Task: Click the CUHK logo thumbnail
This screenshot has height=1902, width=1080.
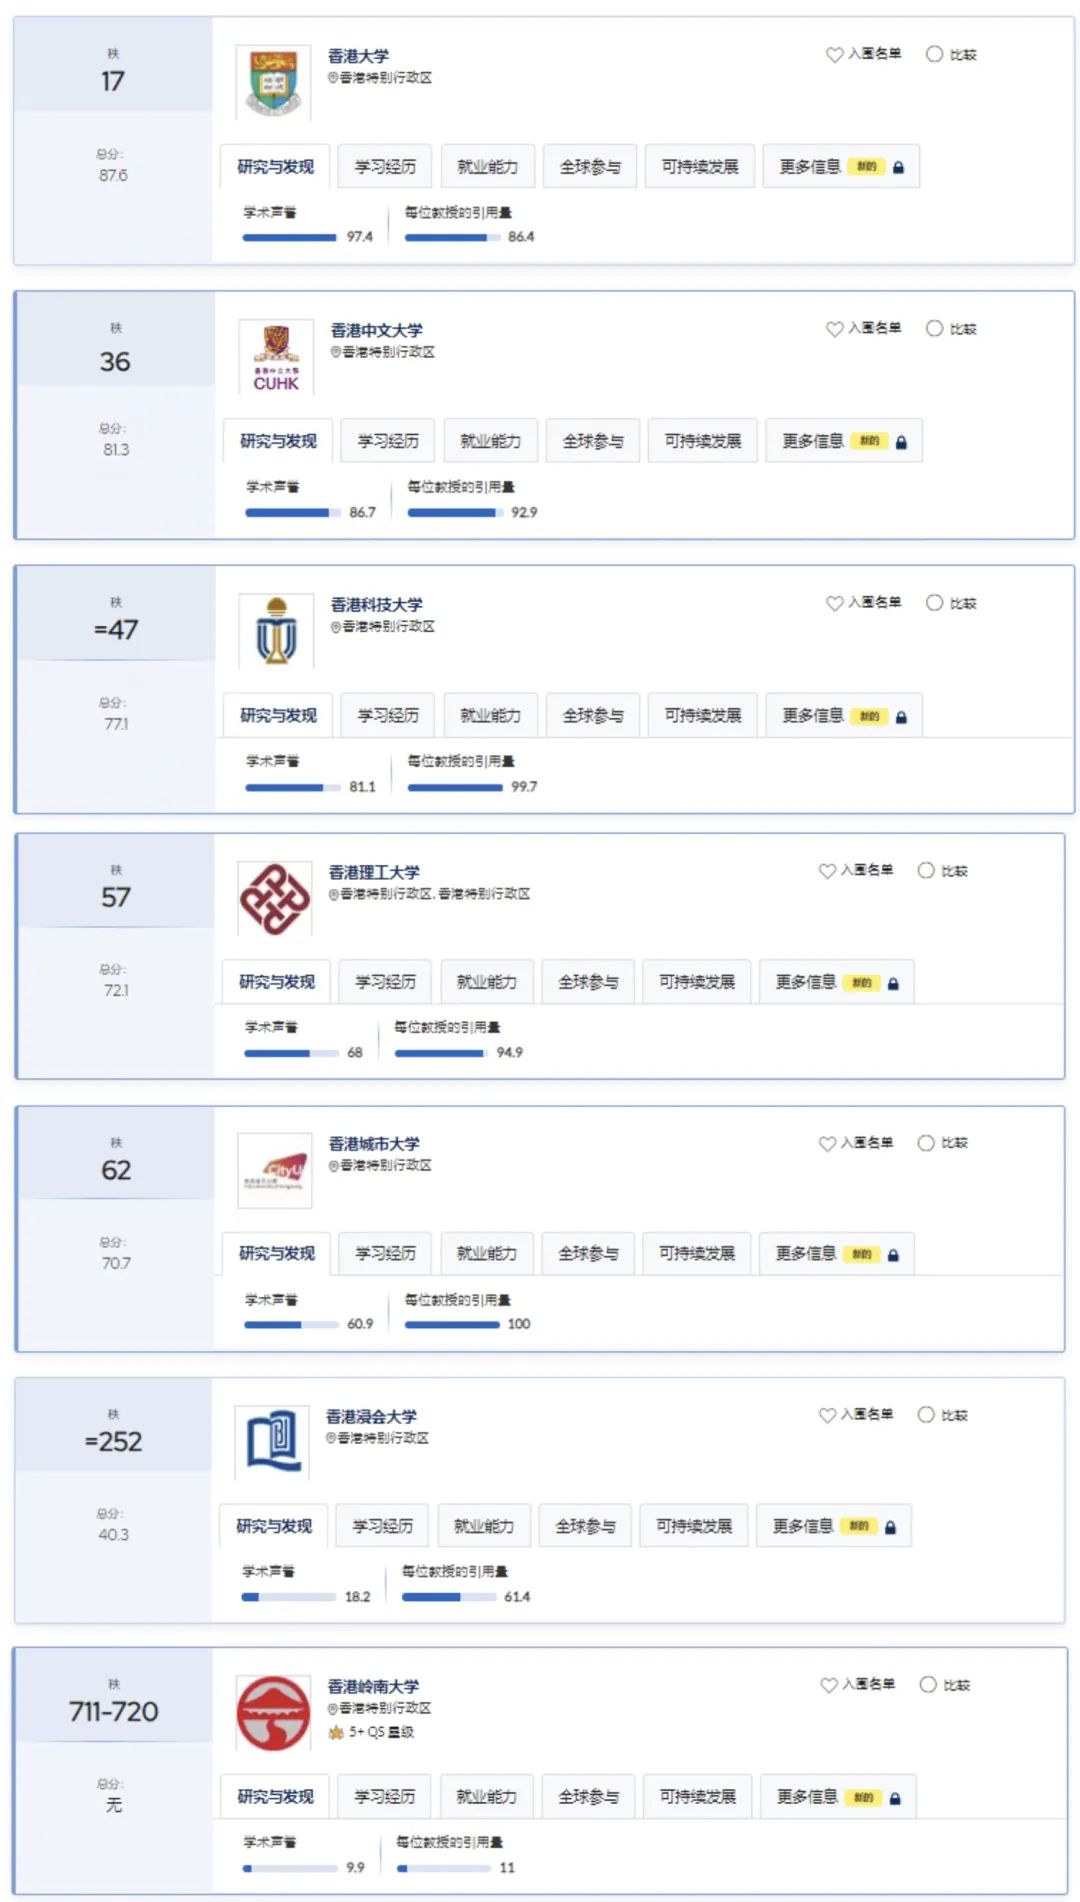Action: [x=276, y=357]
